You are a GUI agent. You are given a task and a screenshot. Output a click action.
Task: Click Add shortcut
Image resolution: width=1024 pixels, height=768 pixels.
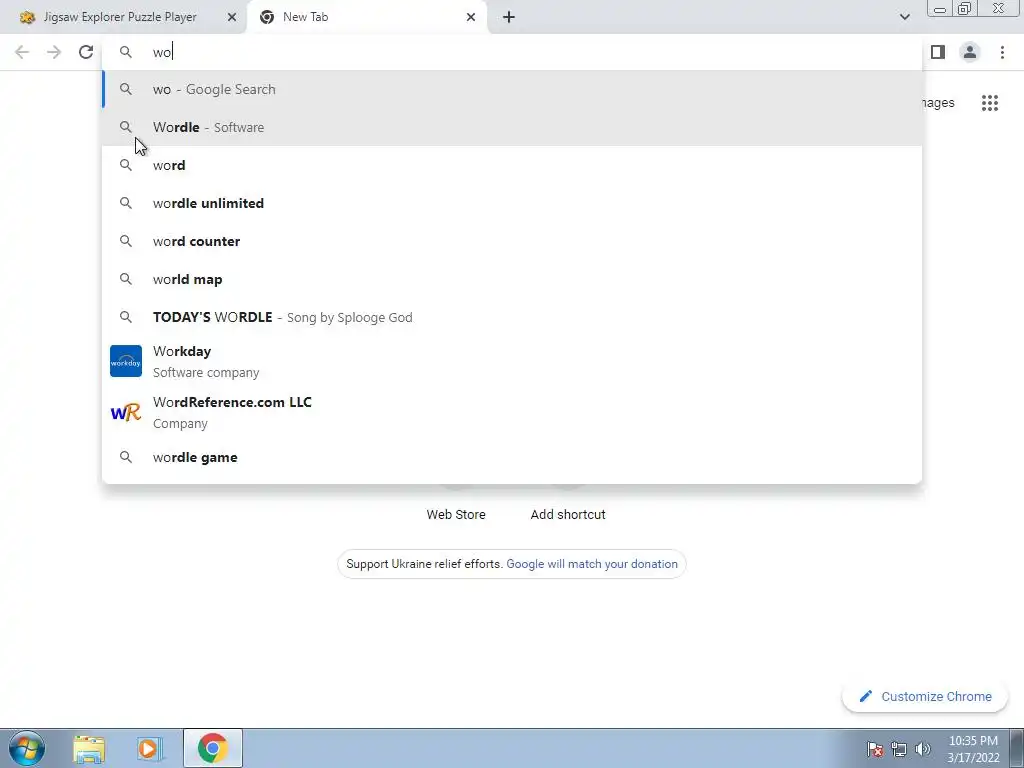coord(568,515)
